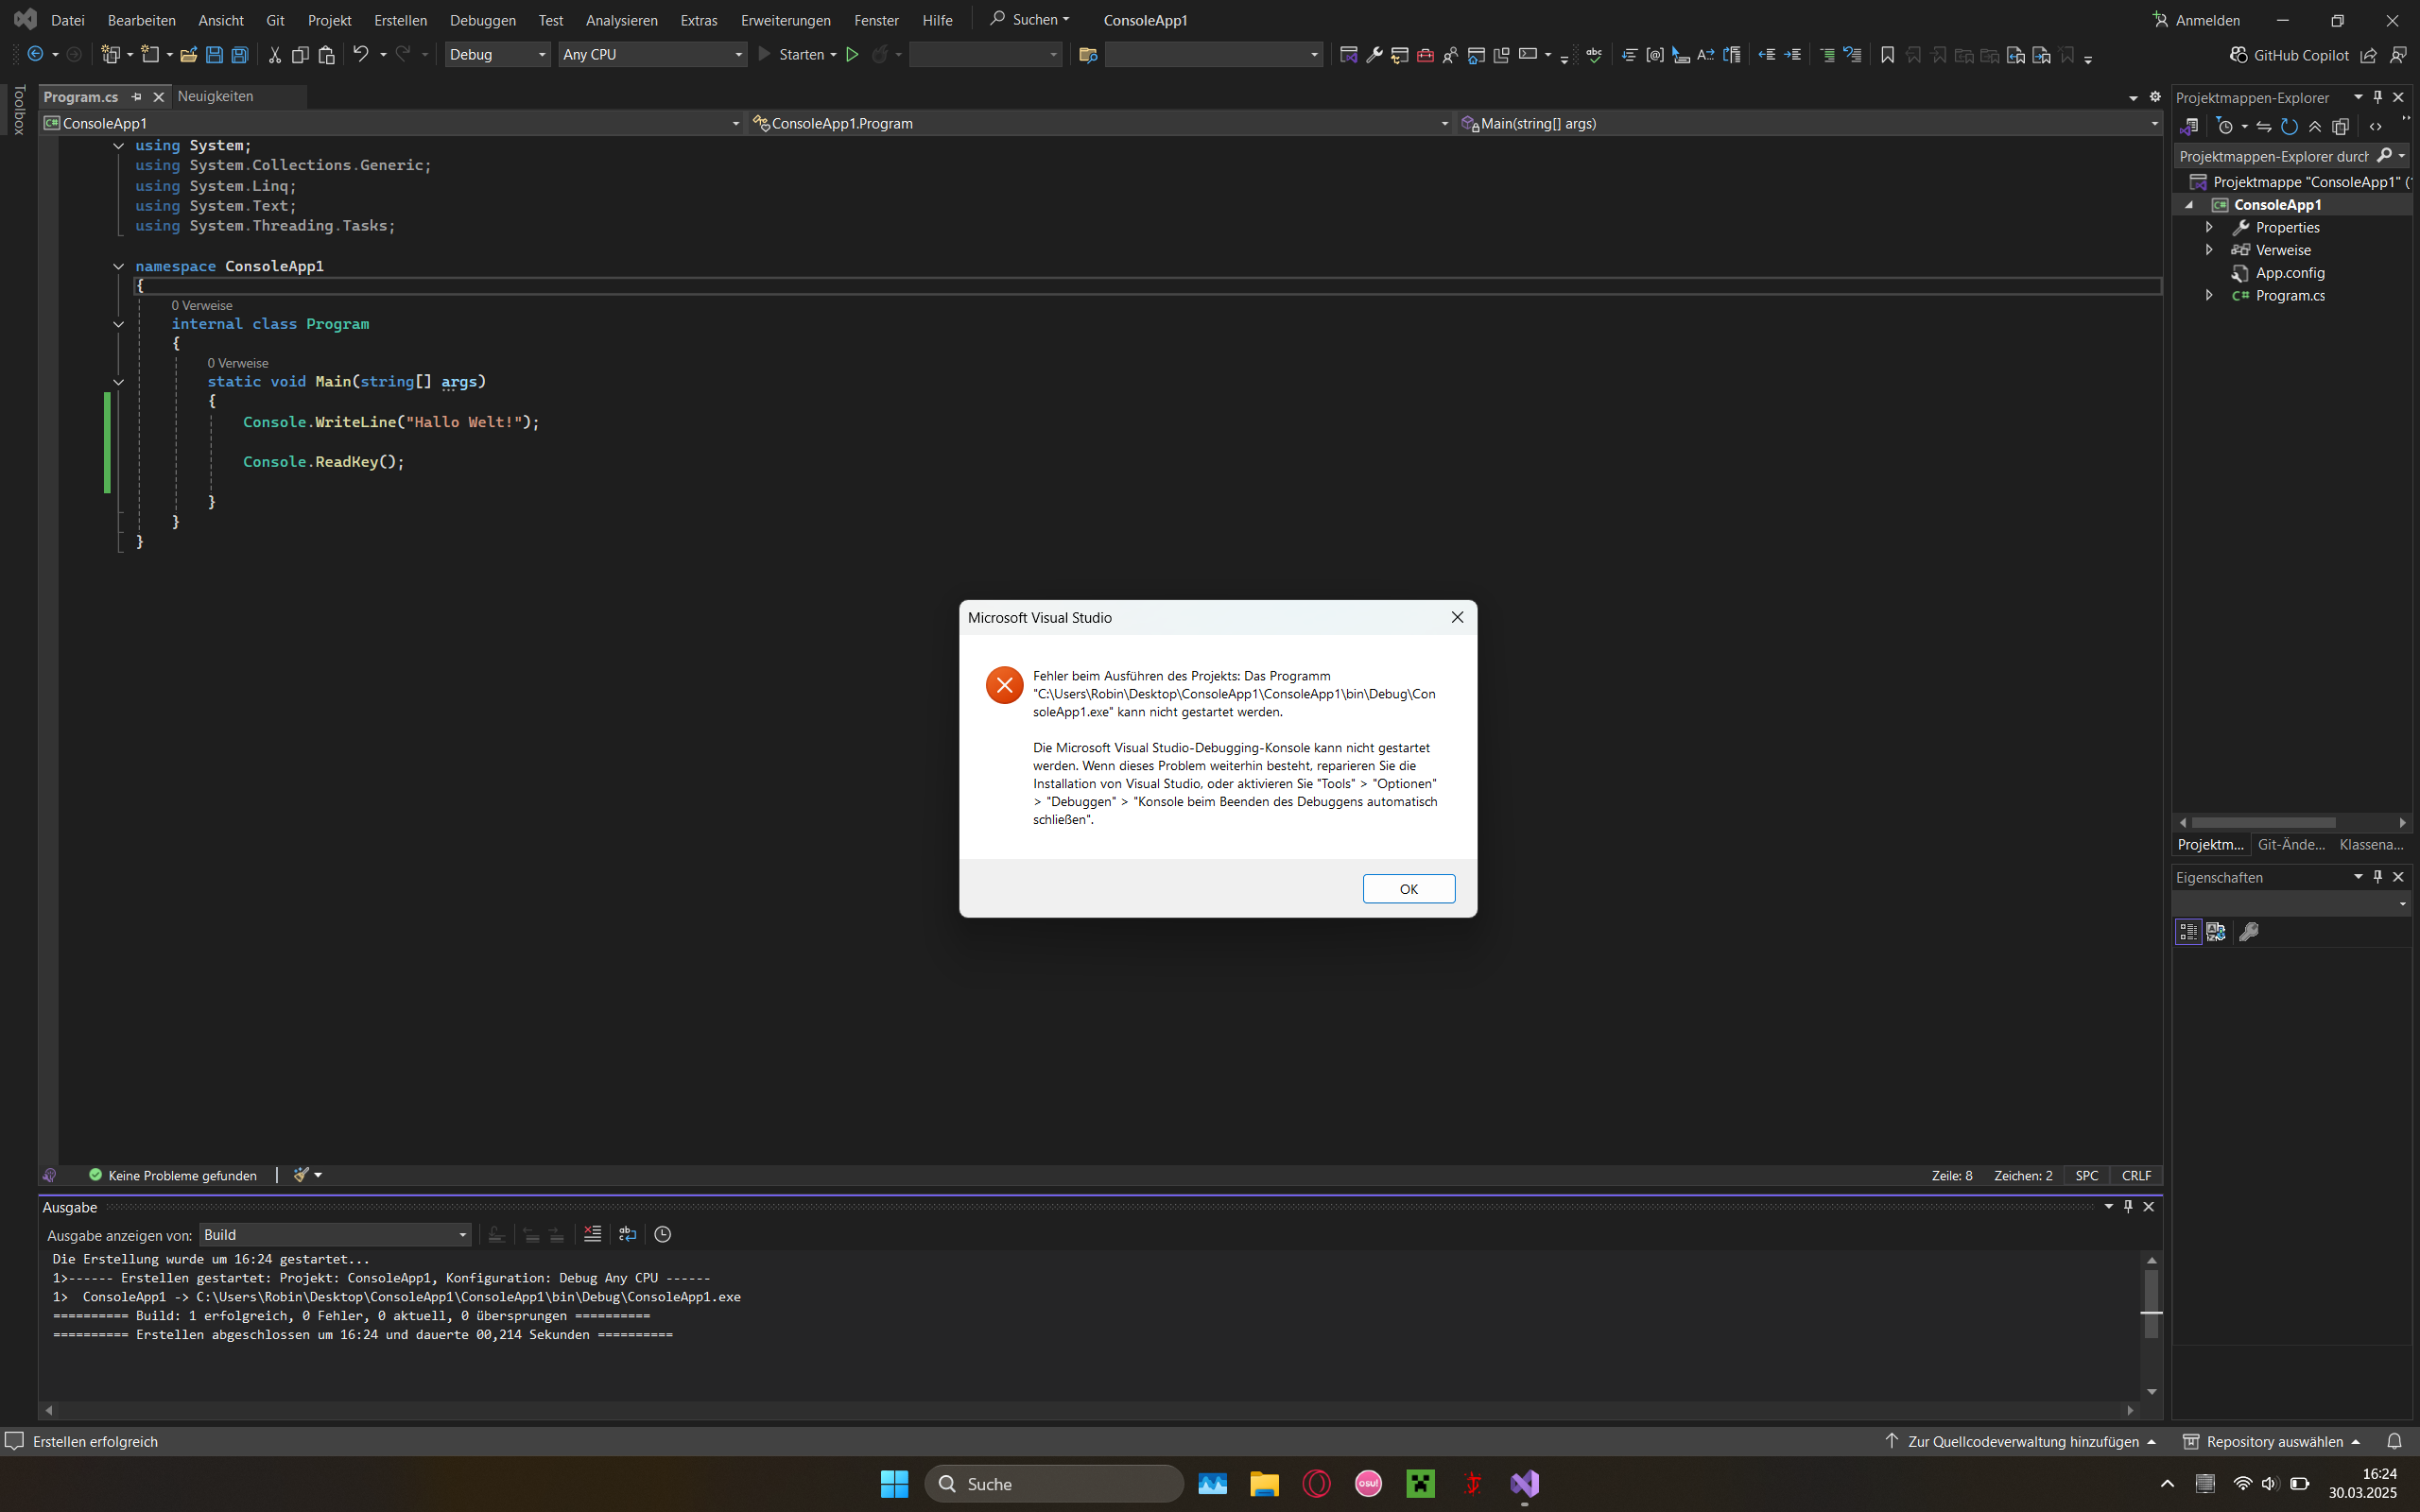Click the Increase Indent toolbar icon
2420x1512 pixels.
(x=1792, y=55)
